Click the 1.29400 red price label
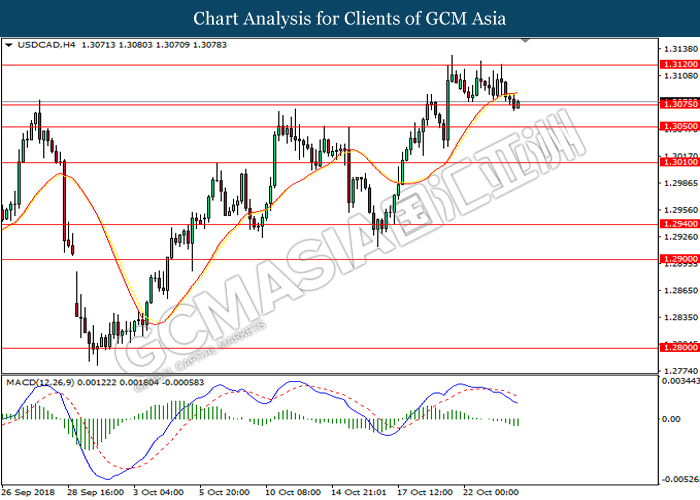700x500 pixels. (x=680, y=224)
